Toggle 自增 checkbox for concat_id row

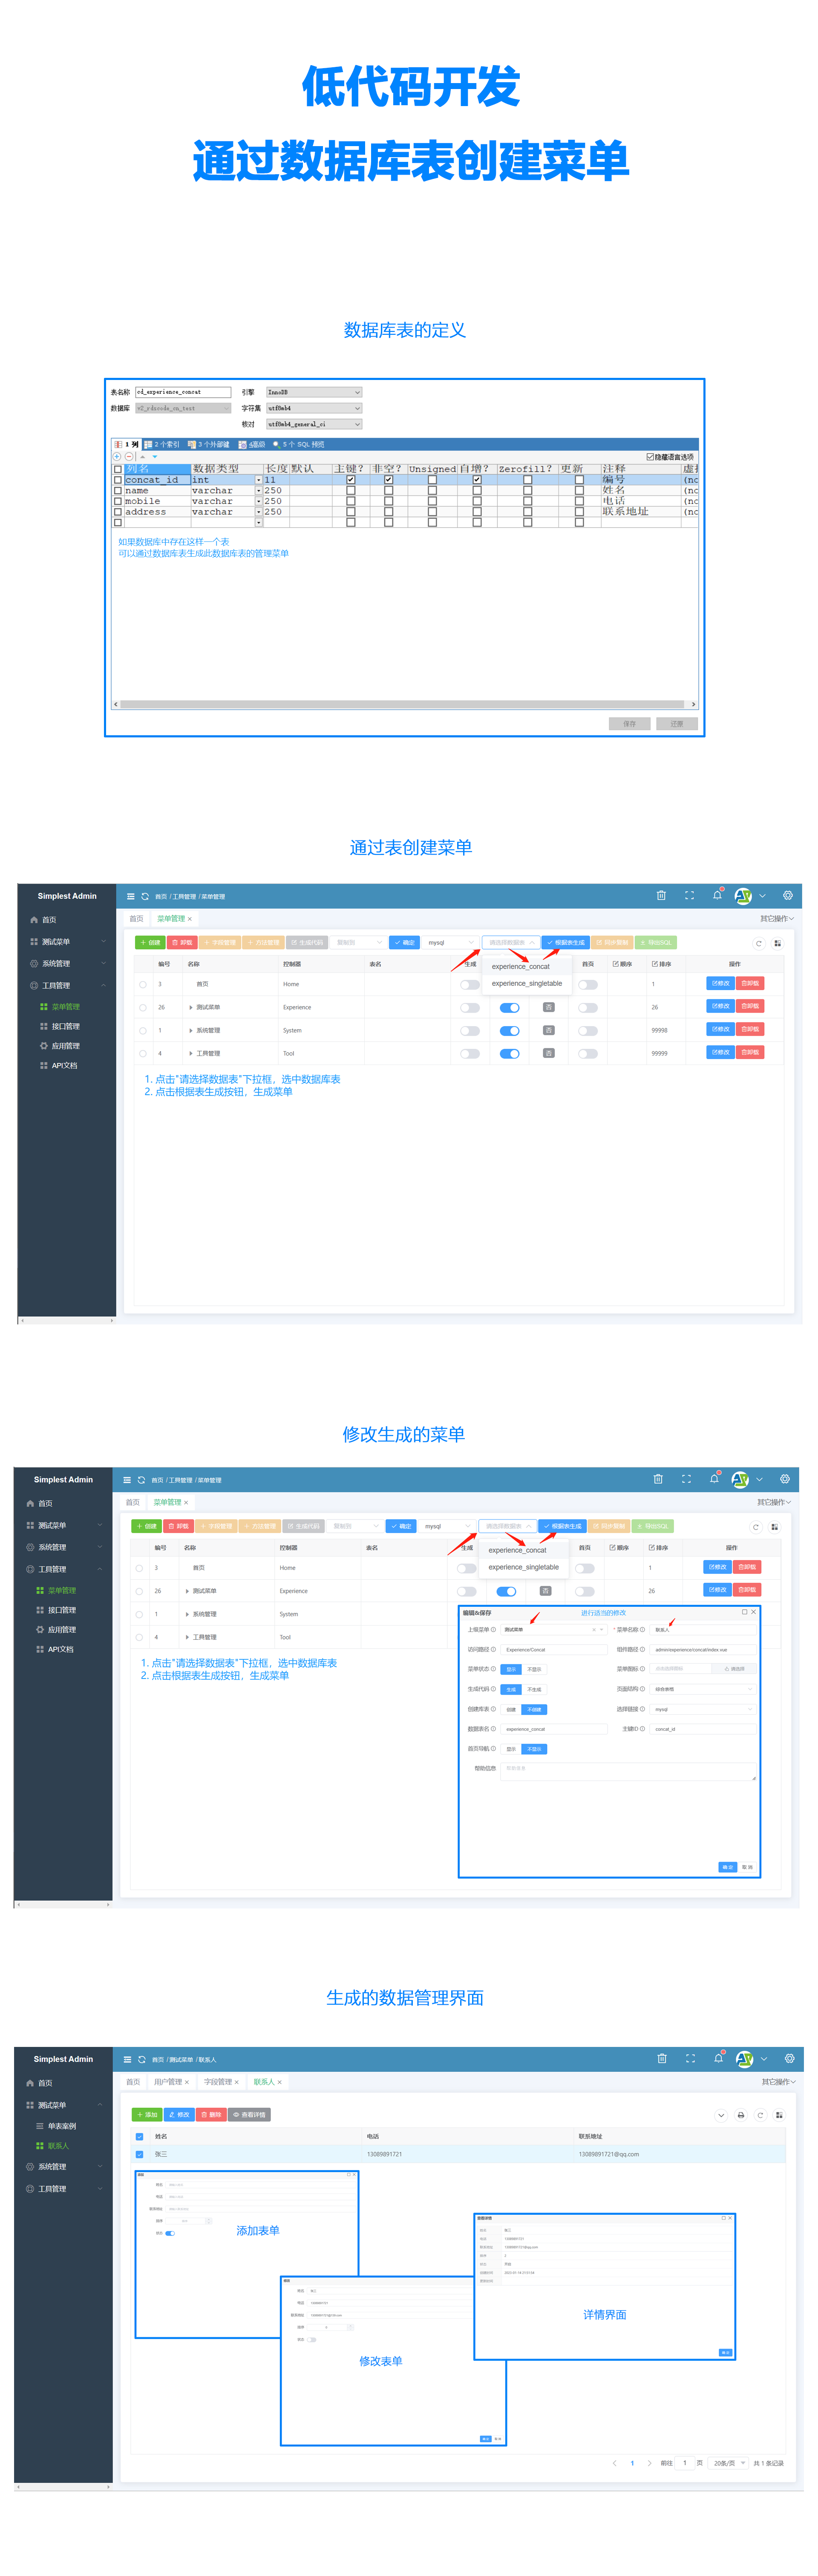point(477,480)
